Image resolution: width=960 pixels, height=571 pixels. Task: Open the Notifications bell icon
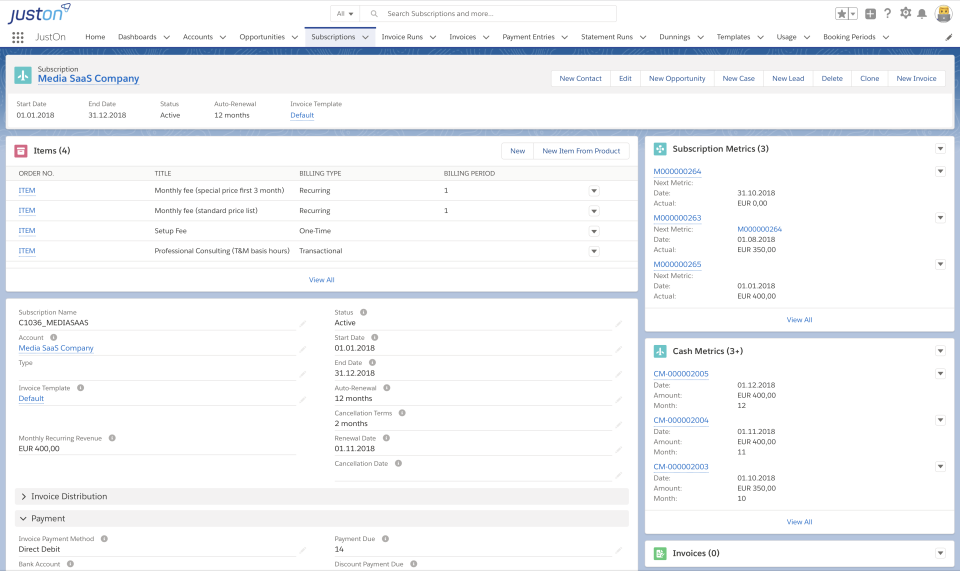click(921, 13)
